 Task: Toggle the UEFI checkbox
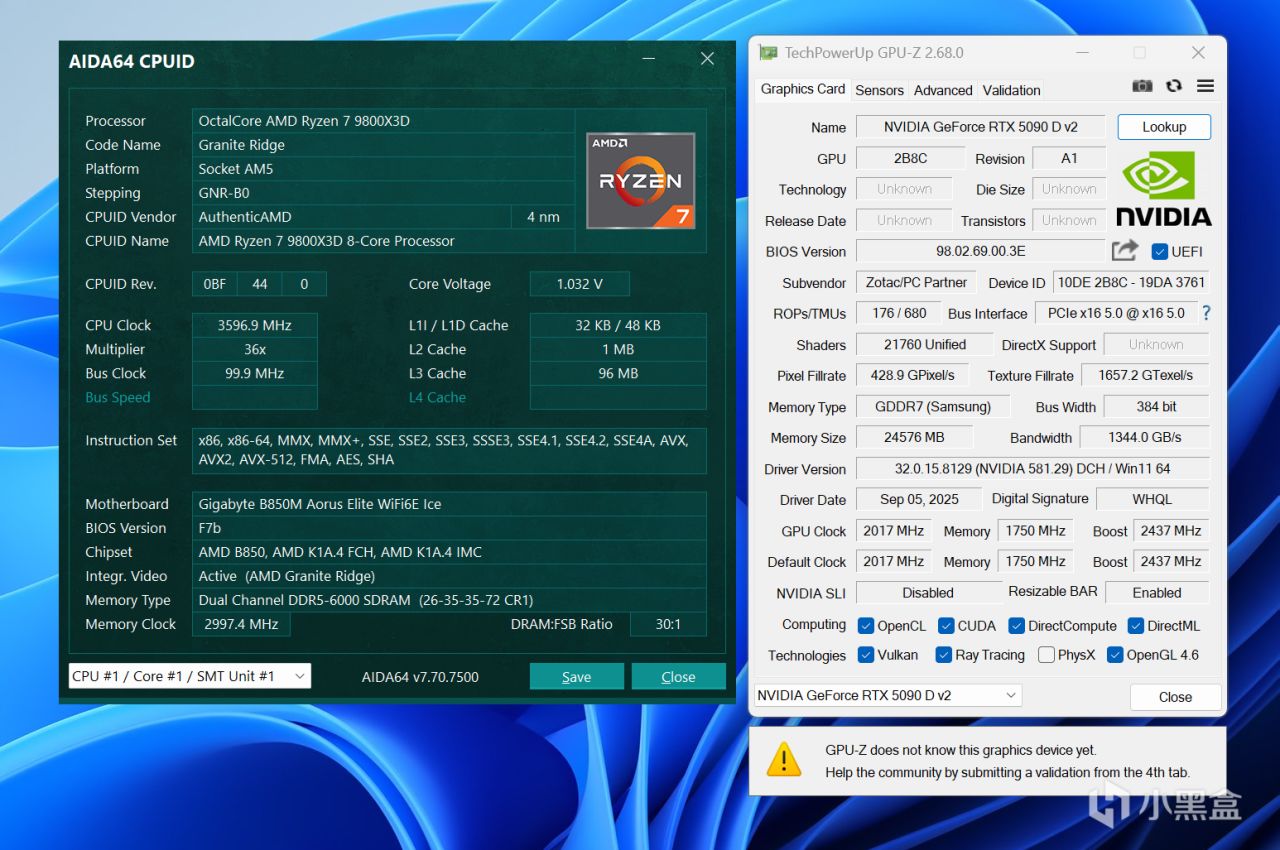coord(1160,251)
